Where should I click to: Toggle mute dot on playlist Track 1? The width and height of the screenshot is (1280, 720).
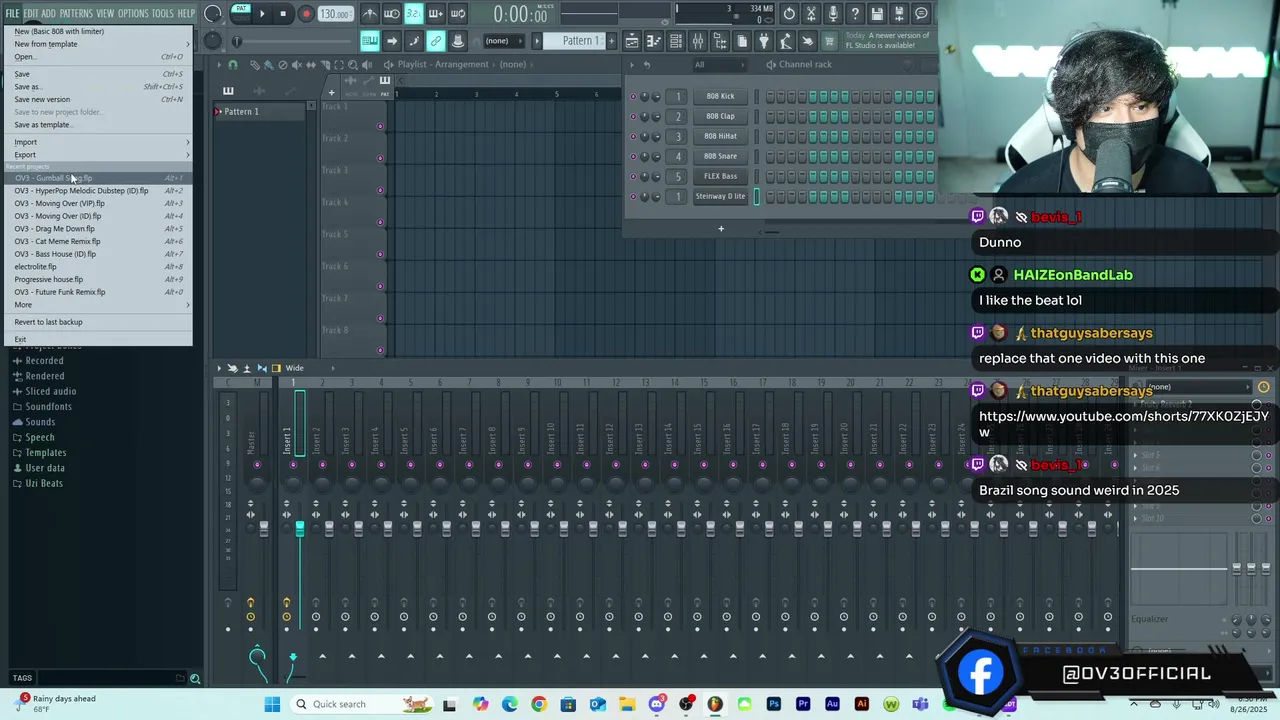380,126
